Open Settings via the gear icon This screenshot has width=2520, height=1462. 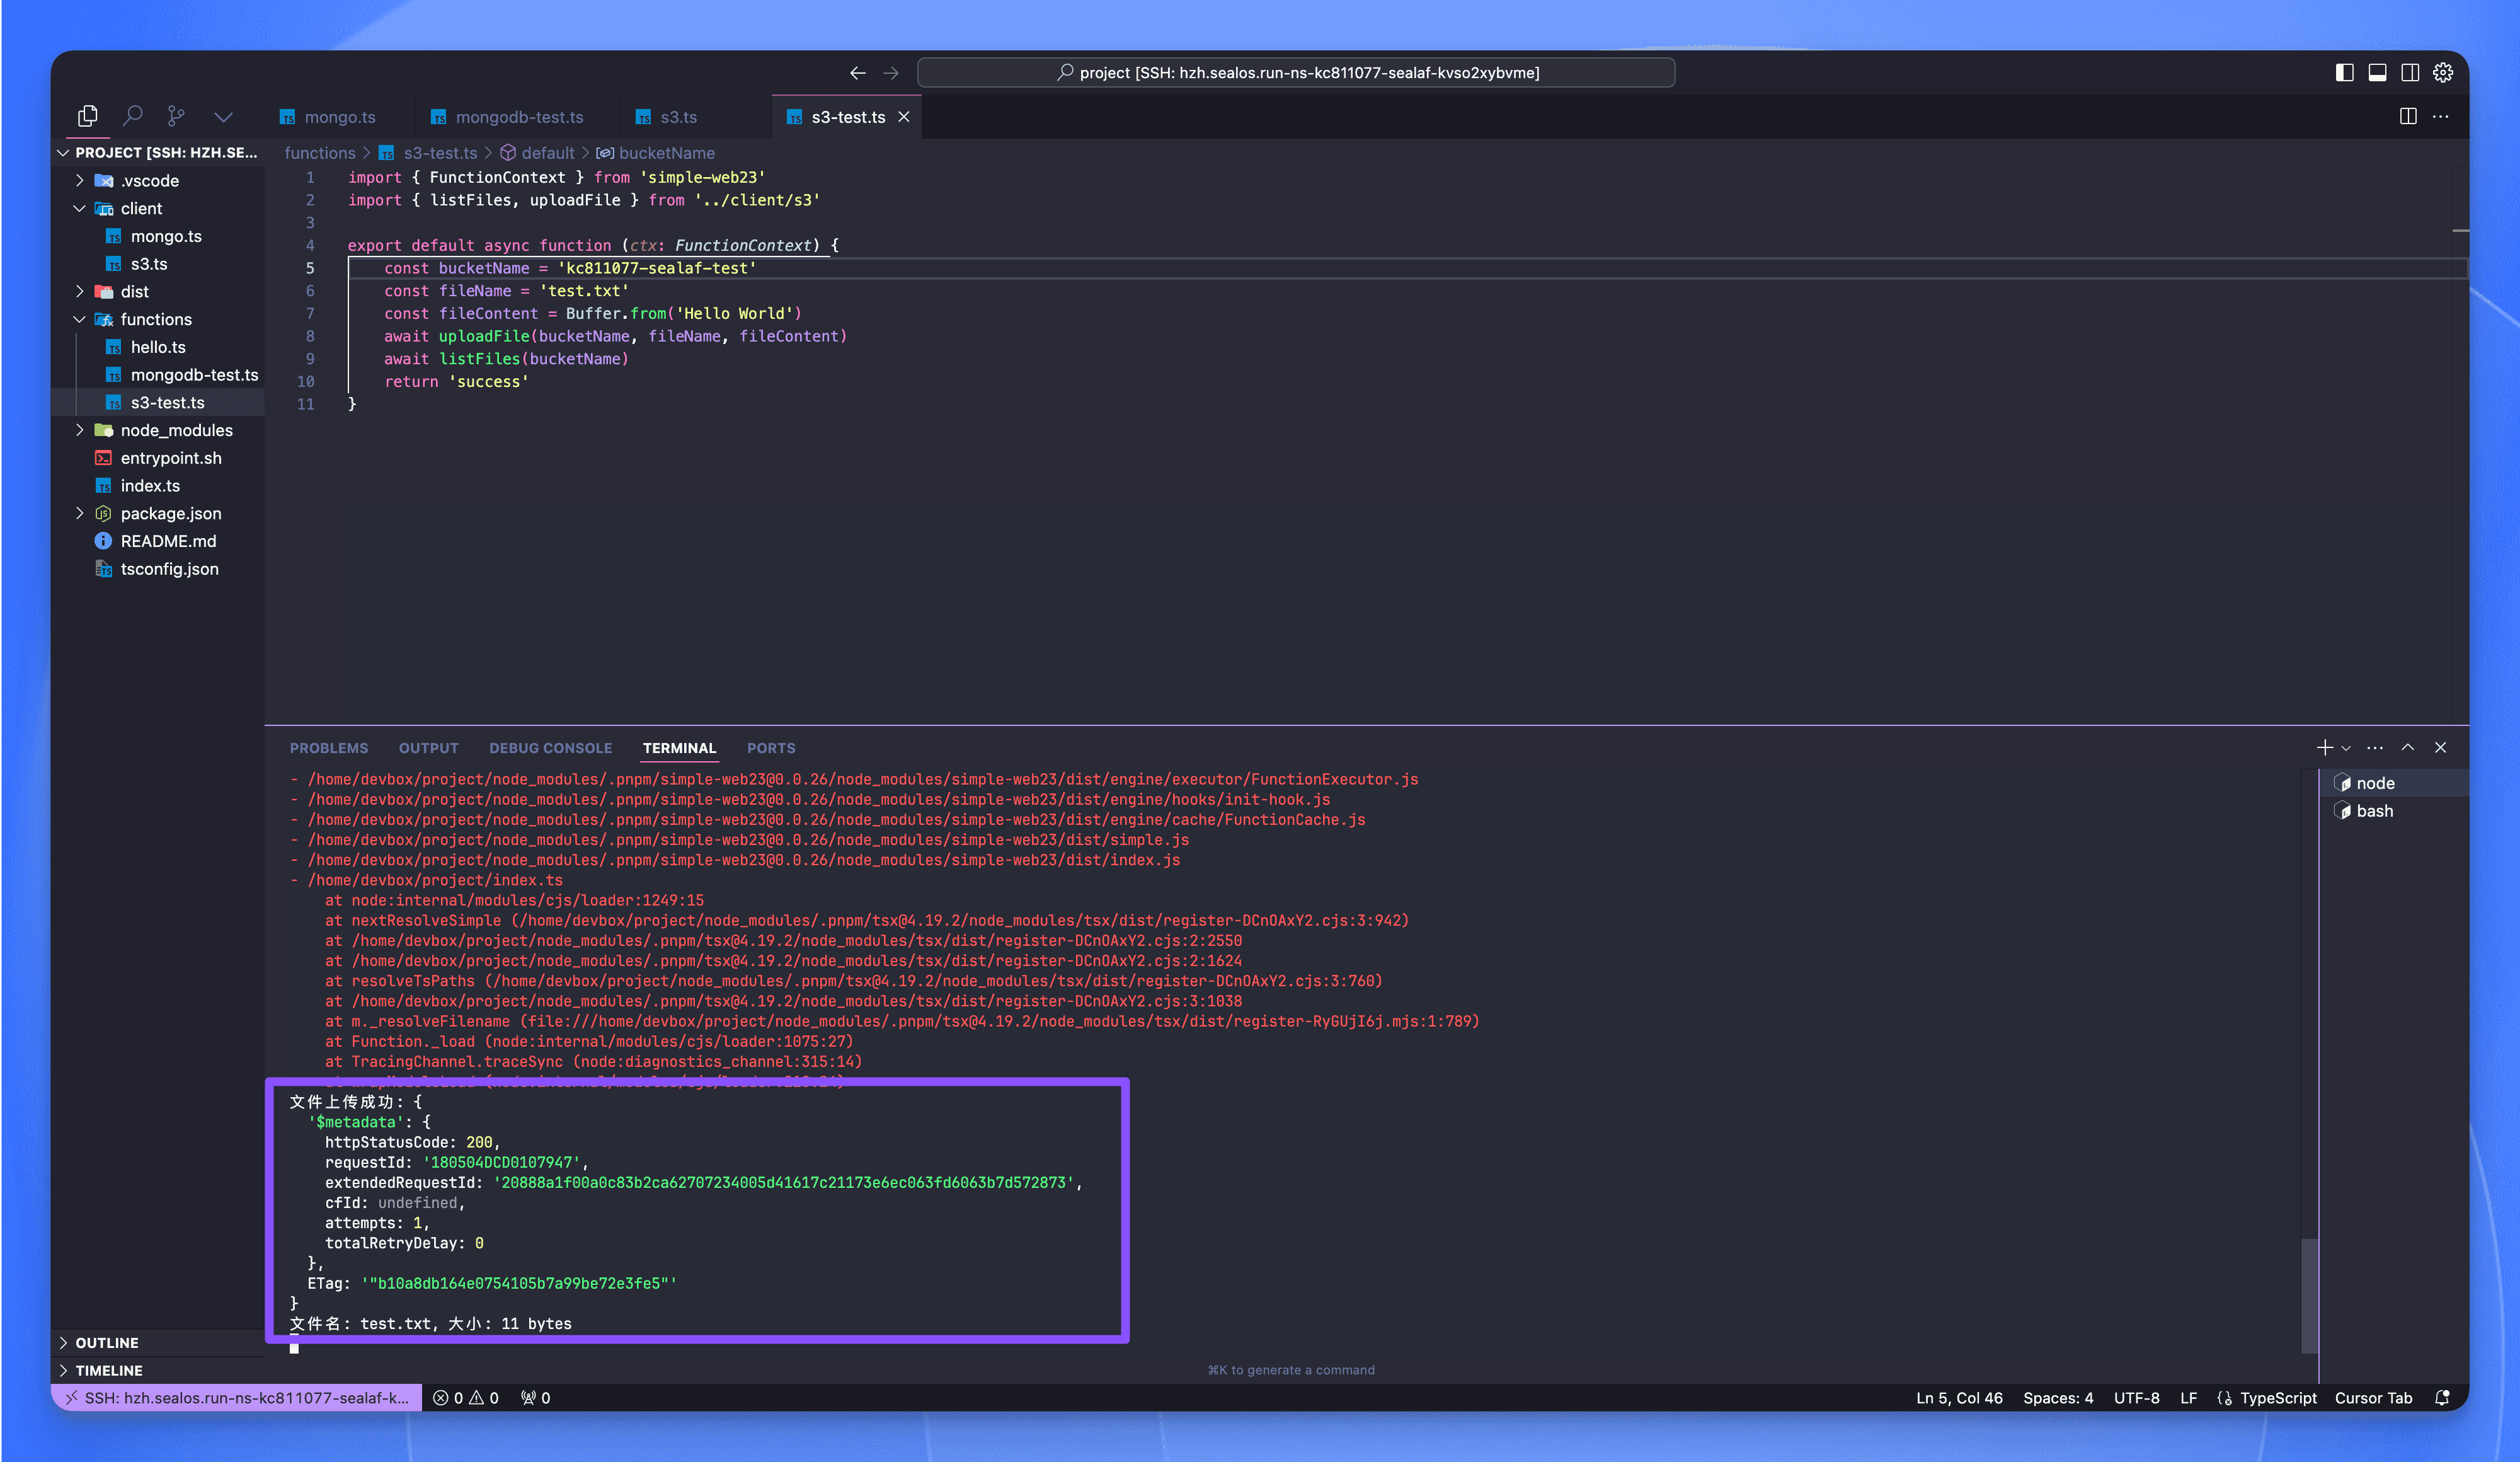tap(2443, 72)
